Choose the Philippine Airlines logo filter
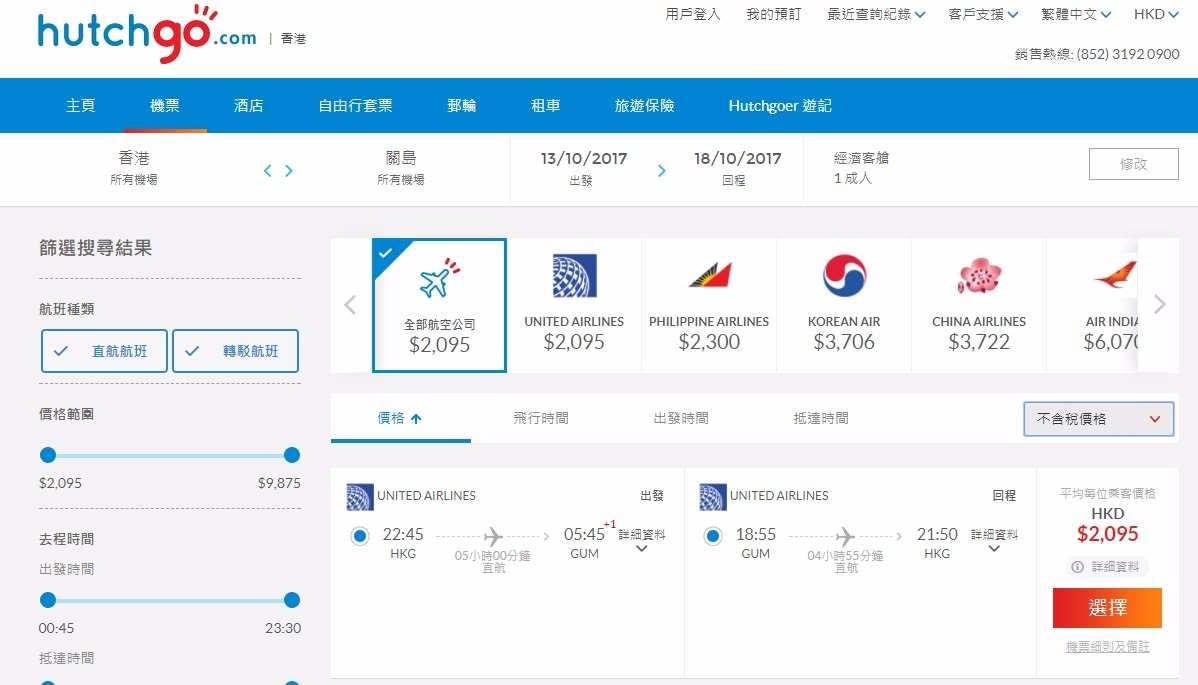Viewport: 1198px width, 685px height. 710,275
